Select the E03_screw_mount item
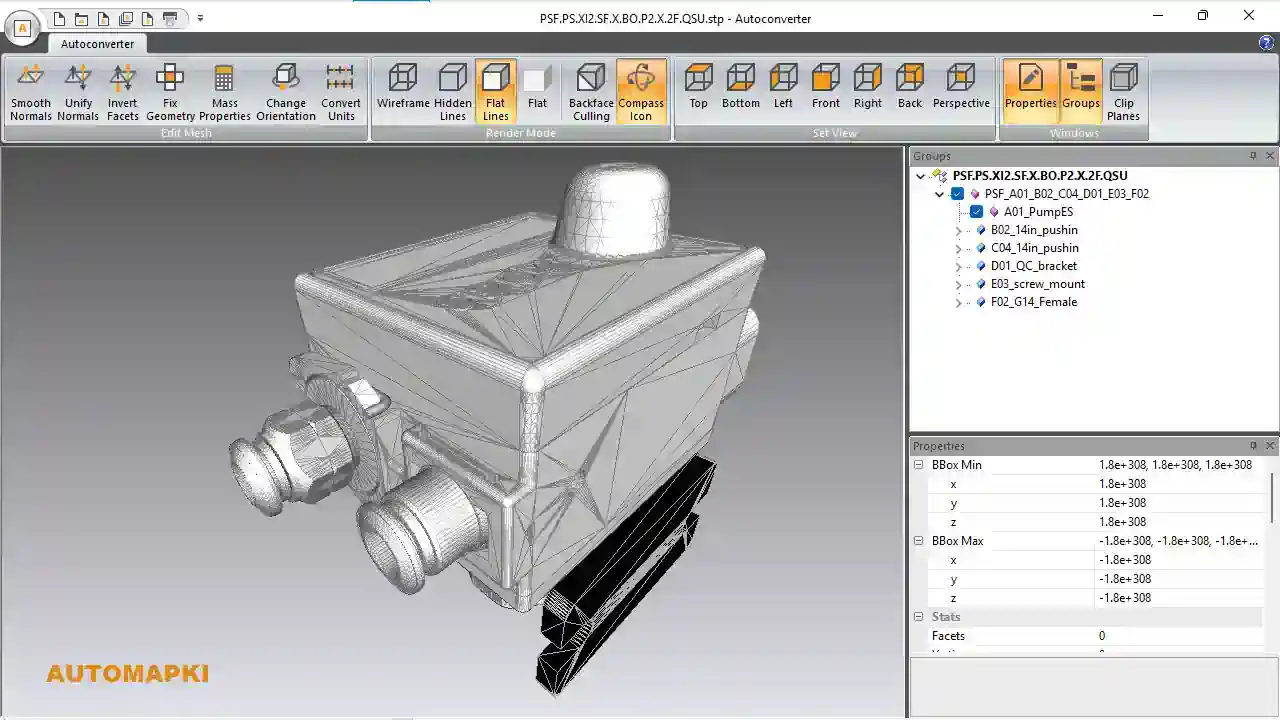Viewport: 1280px width, 720px height. [1037, 284]
